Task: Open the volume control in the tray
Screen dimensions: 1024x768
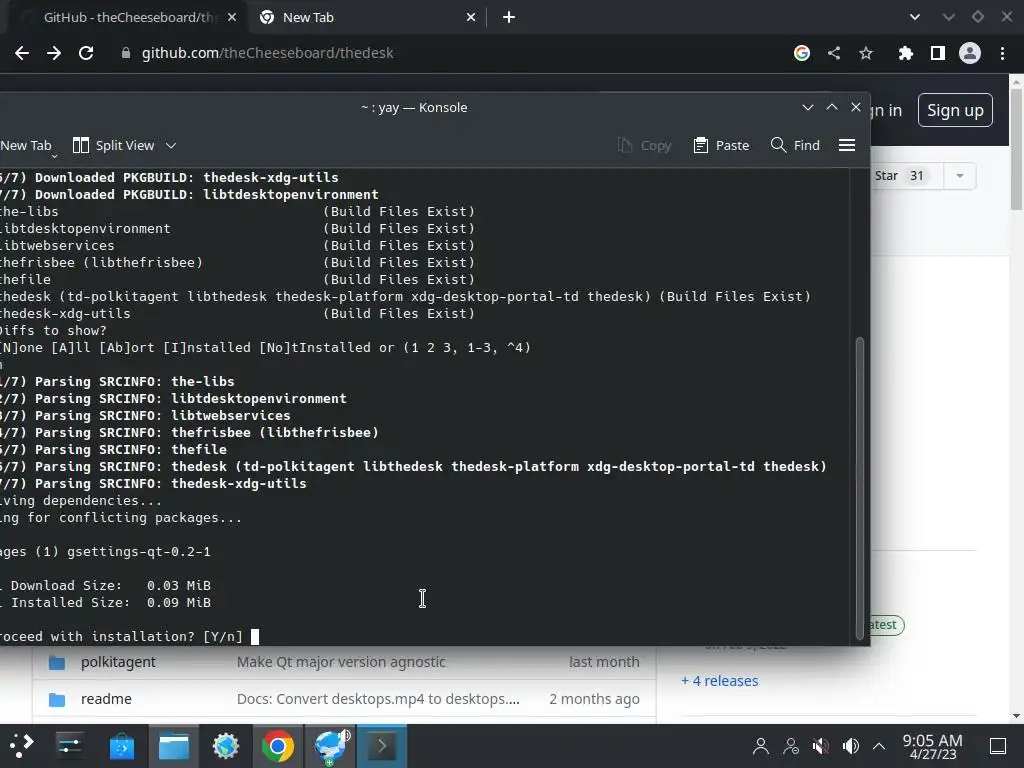Action: point(851,746)
